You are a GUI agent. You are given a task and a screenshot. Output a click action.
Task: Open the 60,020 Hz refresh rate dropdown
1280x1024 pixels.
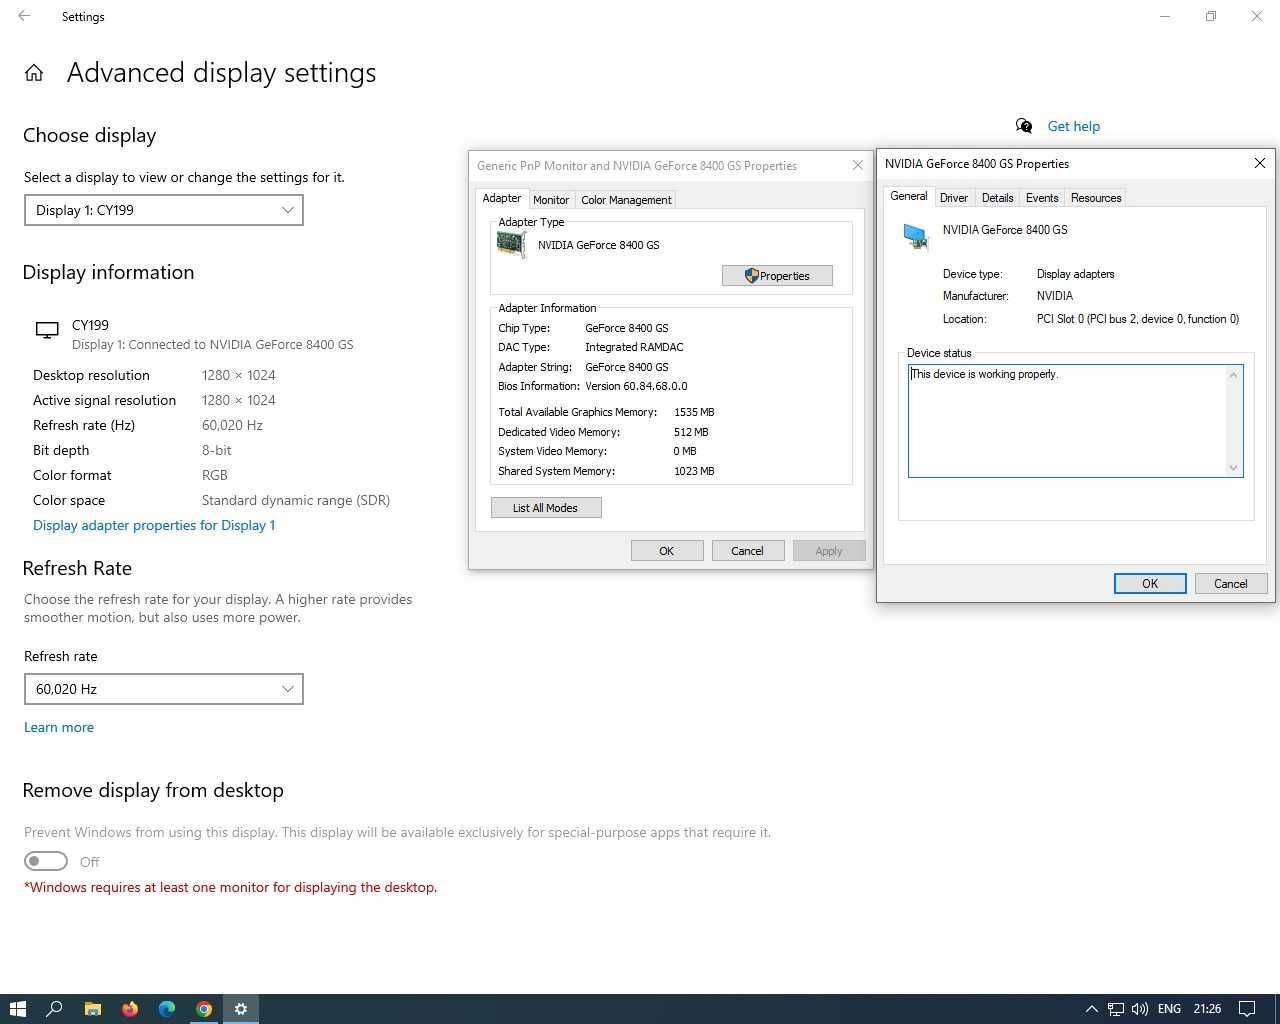(x=164, y=689)
